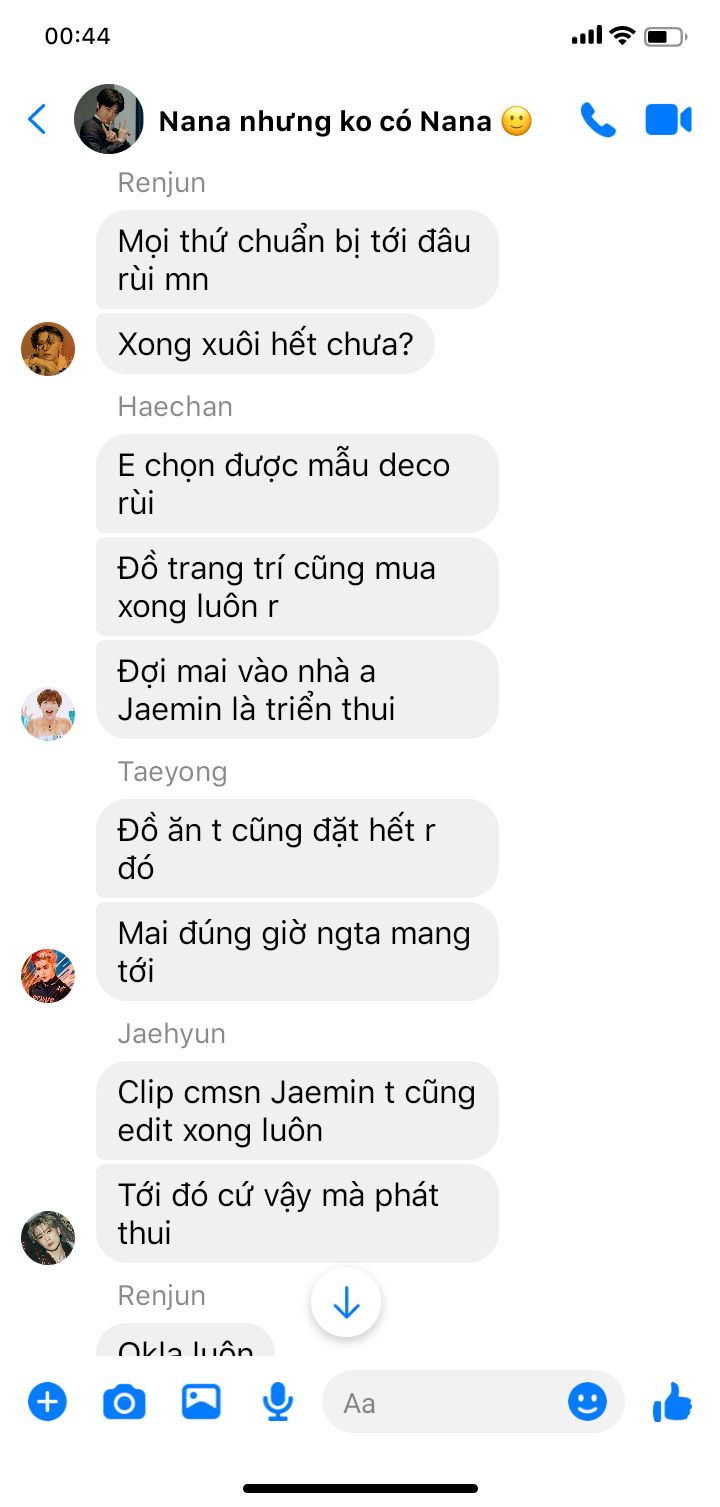The image size is (720, 1507).
Task: Tap Taeyong's profile picture
Action: (x=48, y=976)
